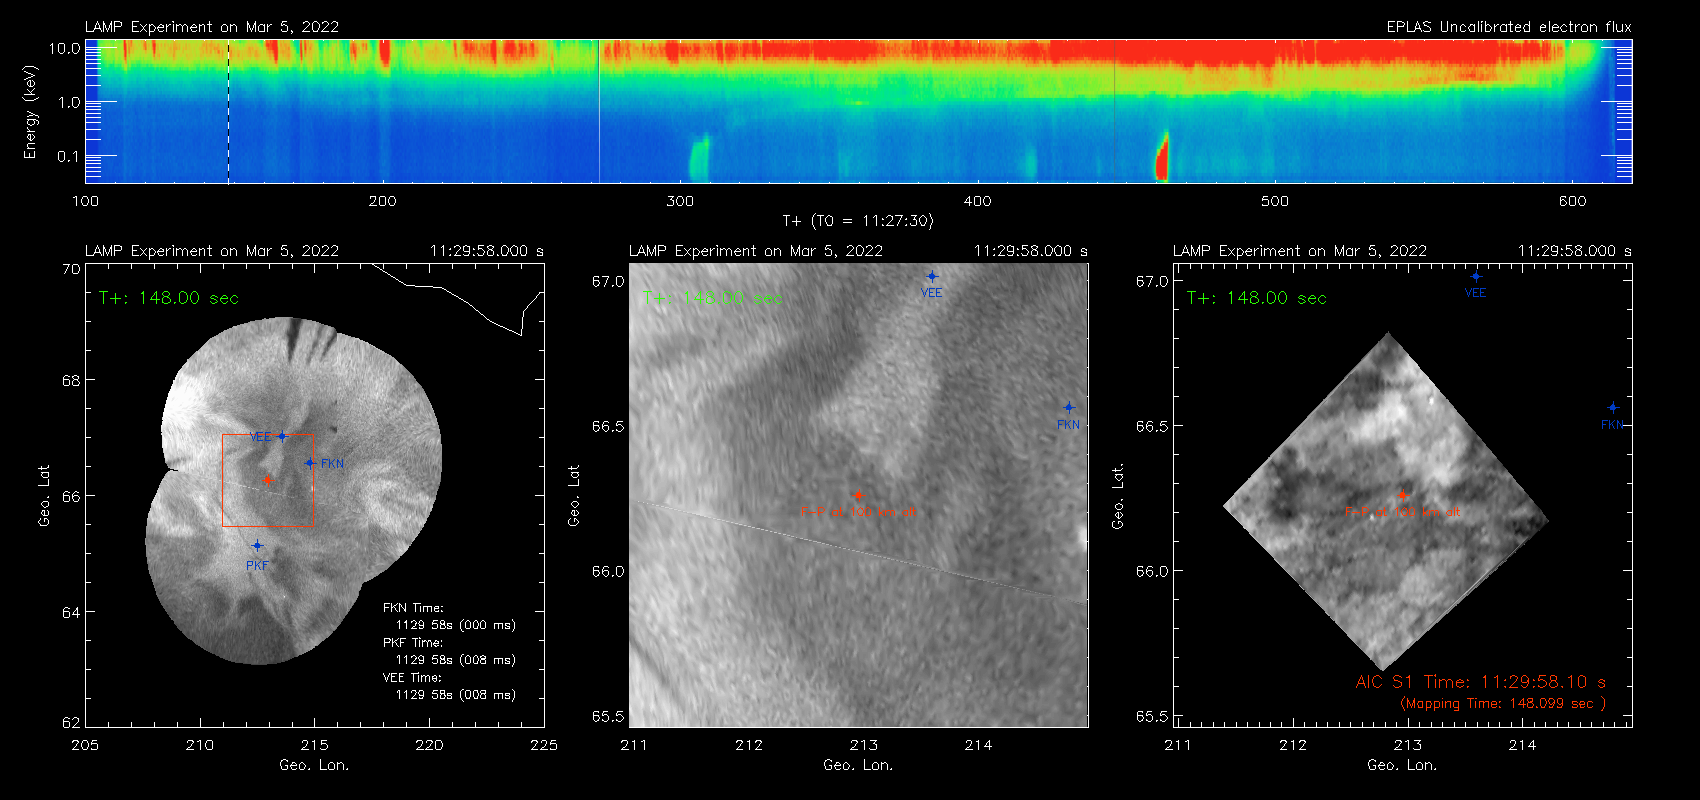
Task: Click the 'Geo. Lon.' label under right panel
Action: [x=1402, y=765]
